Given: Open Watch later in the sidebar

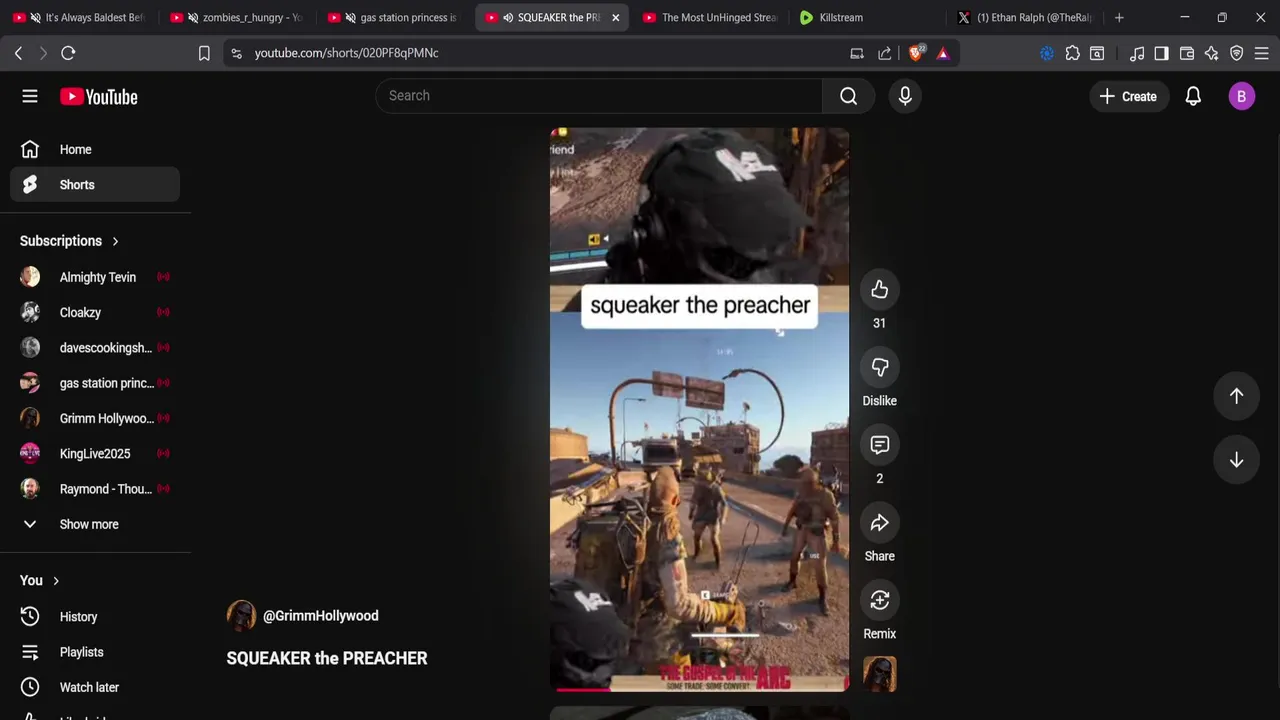Looking at the screenshot, I should pos(95,687).
